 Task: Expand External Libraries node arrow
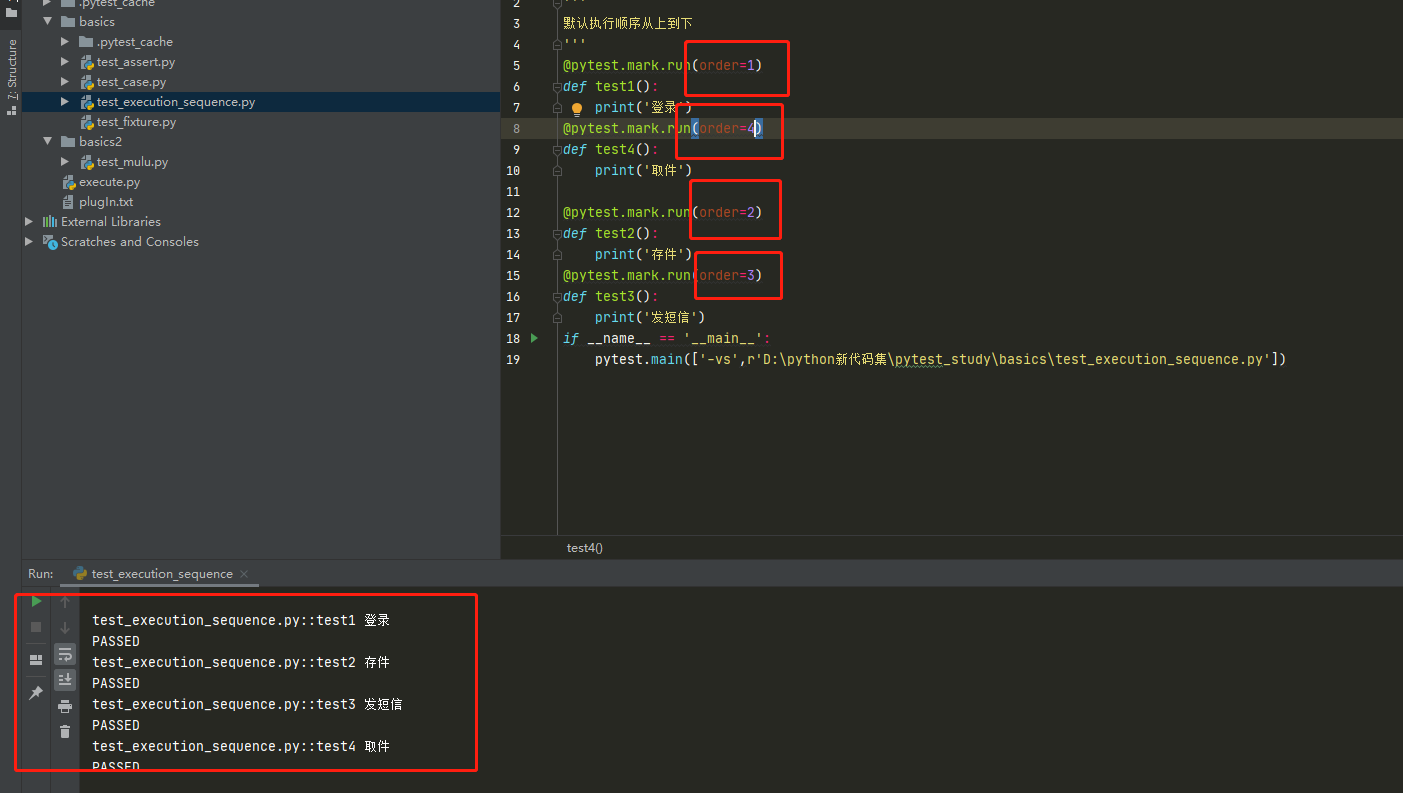point(29,222)
